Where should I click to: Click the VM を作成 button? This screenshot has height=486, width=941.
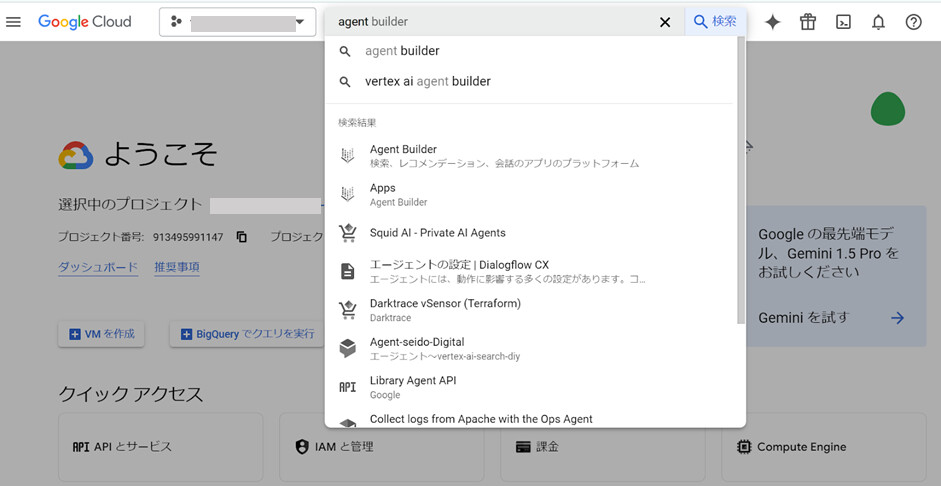pos(101,334)
